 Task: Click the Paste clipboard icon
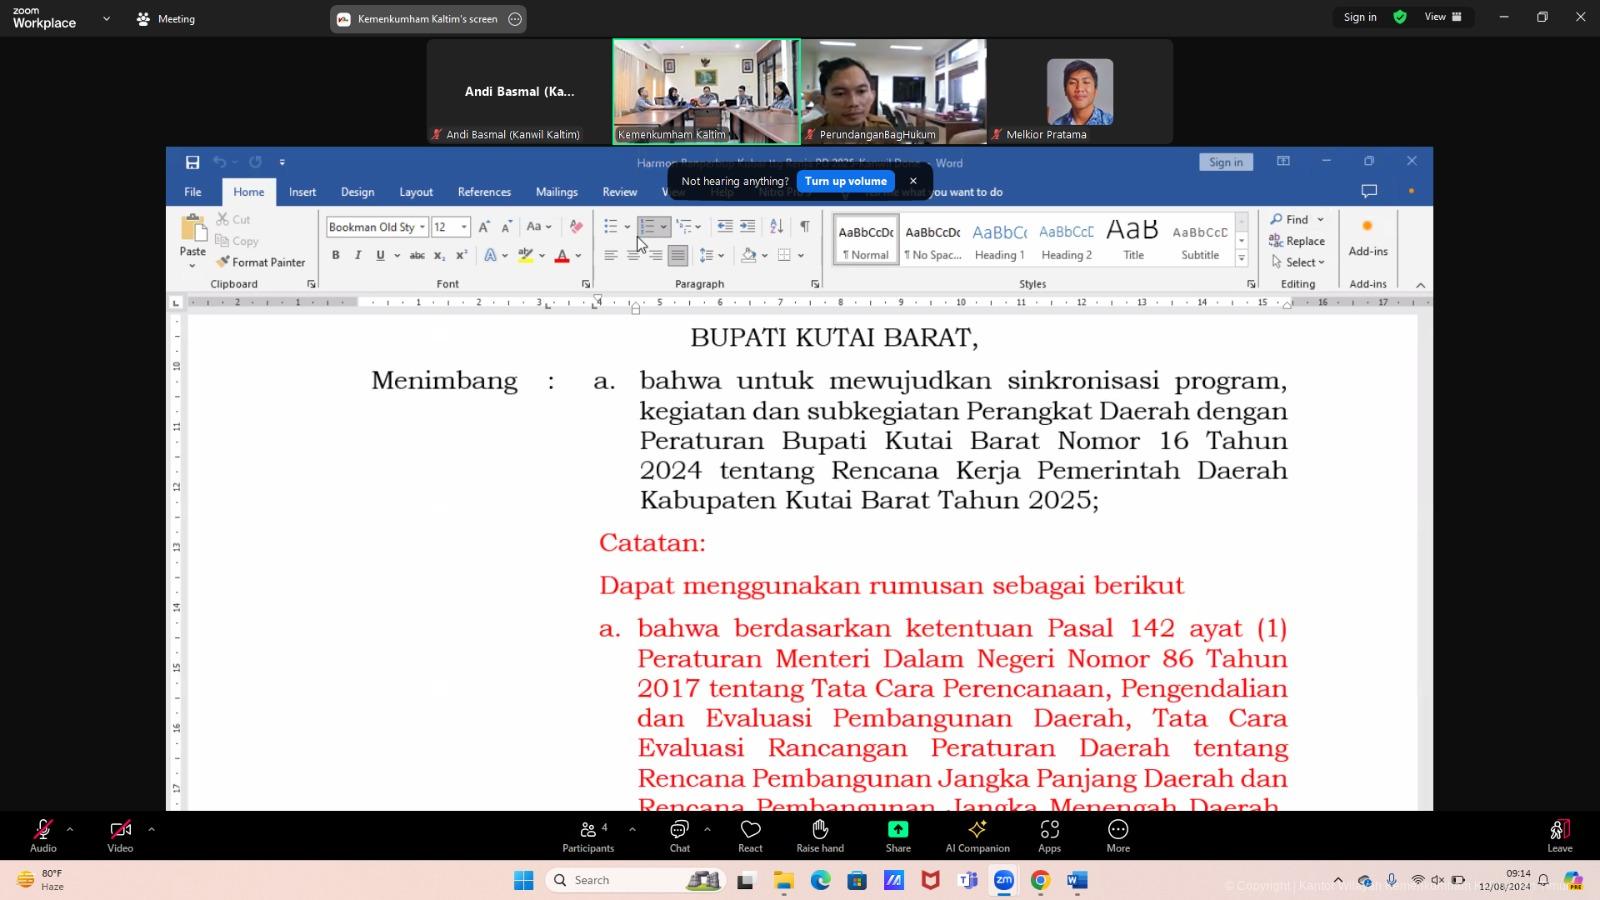tap(193, 229)
